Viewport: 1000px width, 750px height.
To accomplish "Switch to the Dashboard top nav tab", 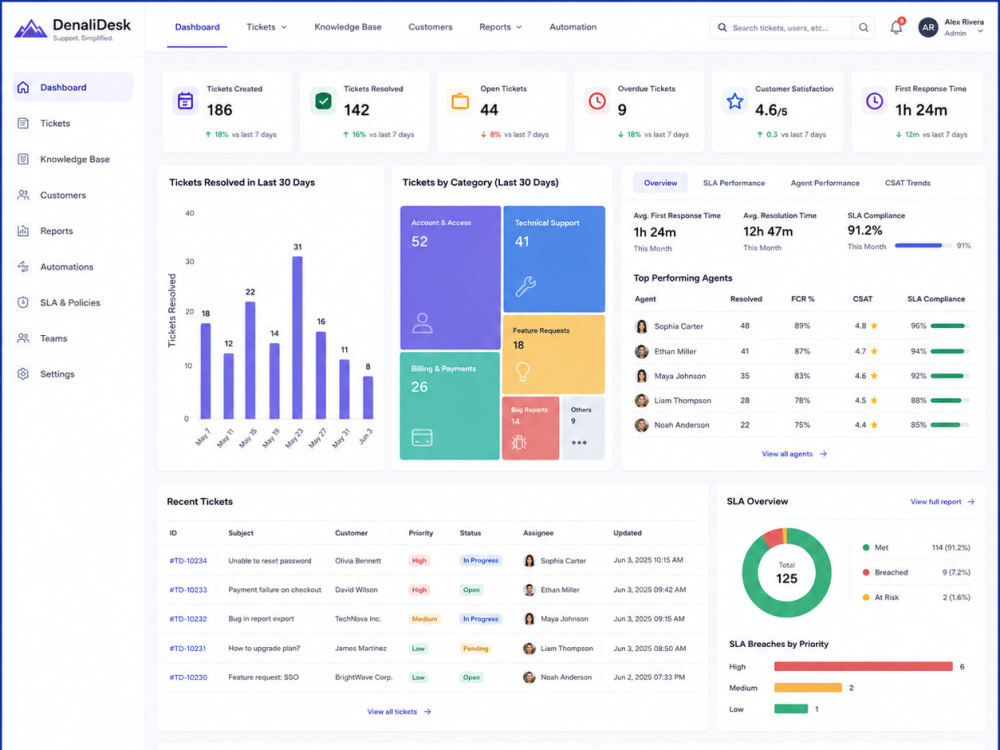I will [197, 27].
